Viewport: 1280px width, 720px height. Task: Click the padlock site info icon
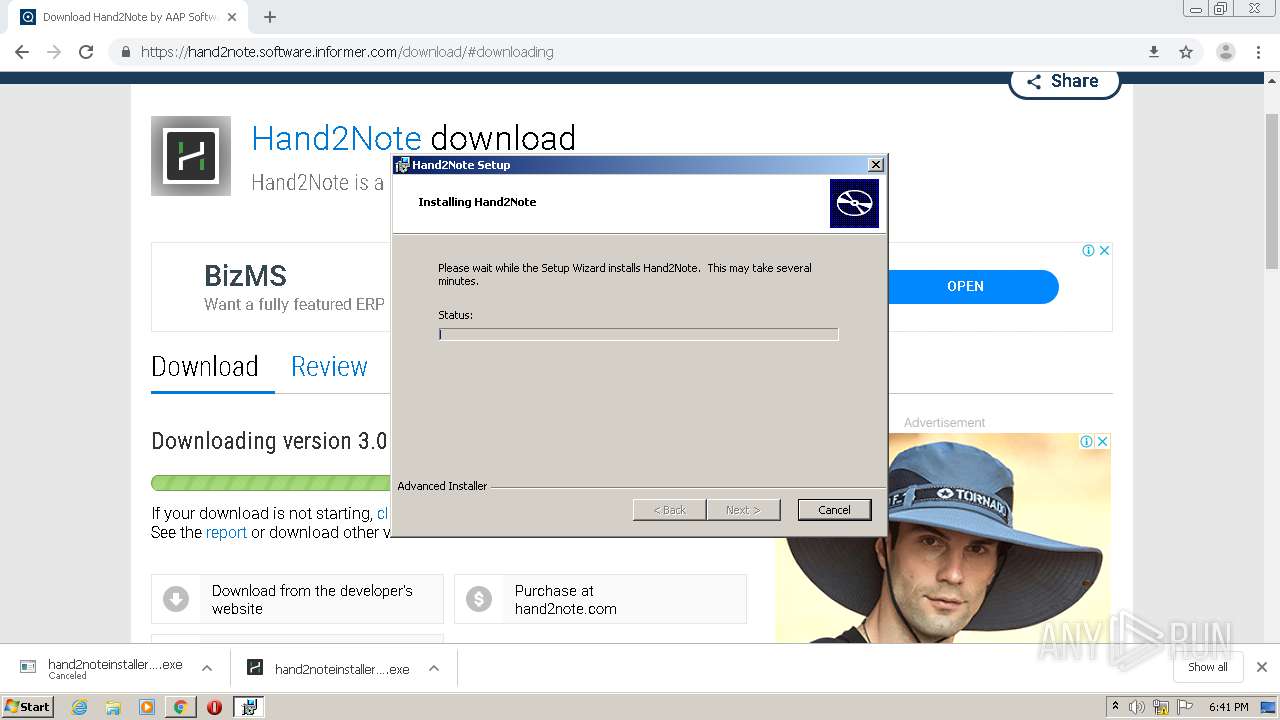click(x=125, y=52)
